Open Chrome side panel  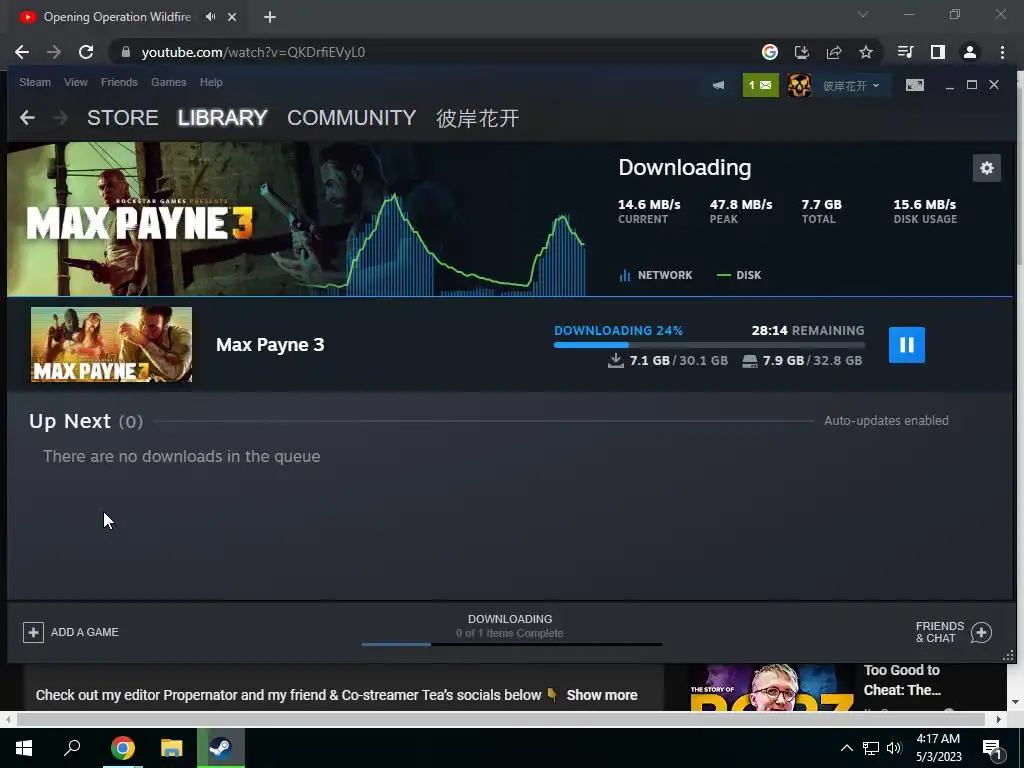938,52
